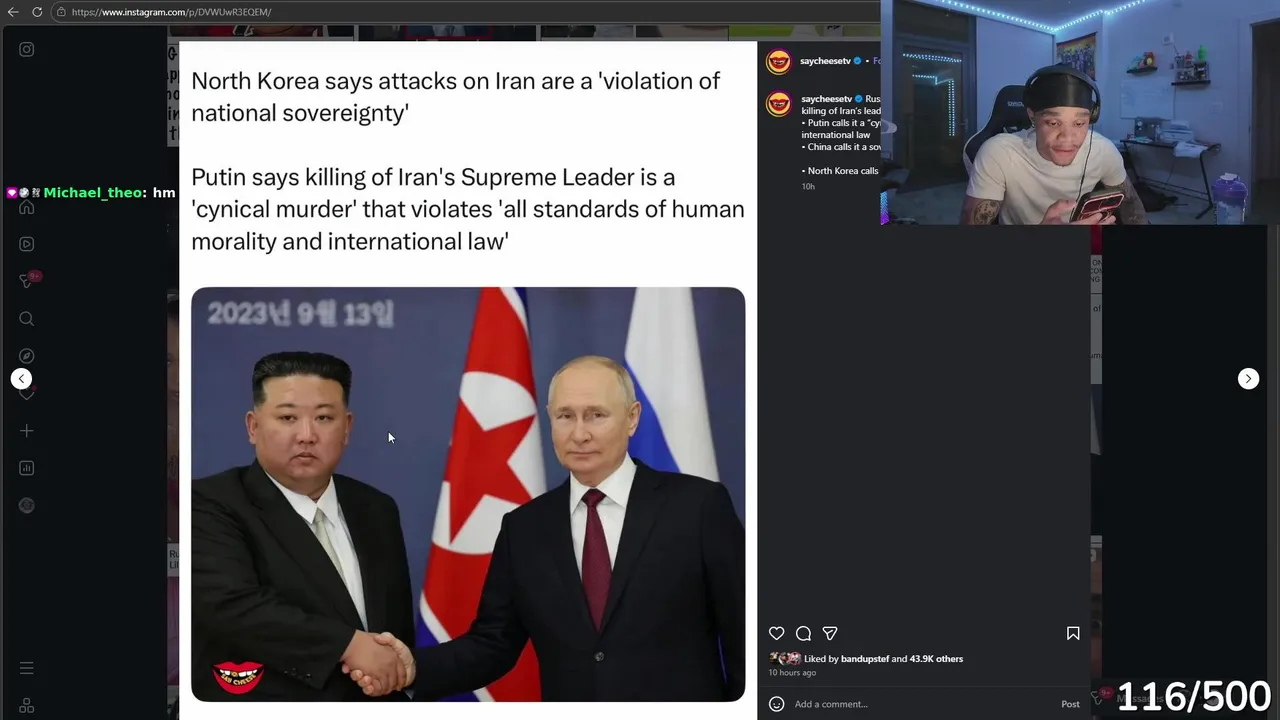This screenshot has height=720, width=1280.
Task: Open Messages icon with notification badge
Action: pyautogui.click(x=27, y=281)
